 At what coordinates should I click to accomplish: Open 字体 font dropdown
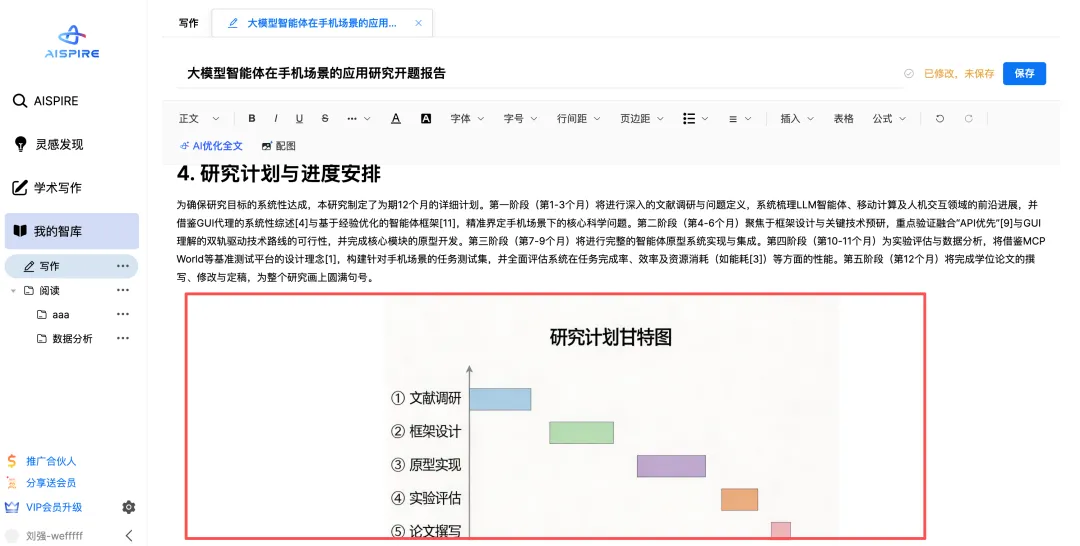click(467, 118)
